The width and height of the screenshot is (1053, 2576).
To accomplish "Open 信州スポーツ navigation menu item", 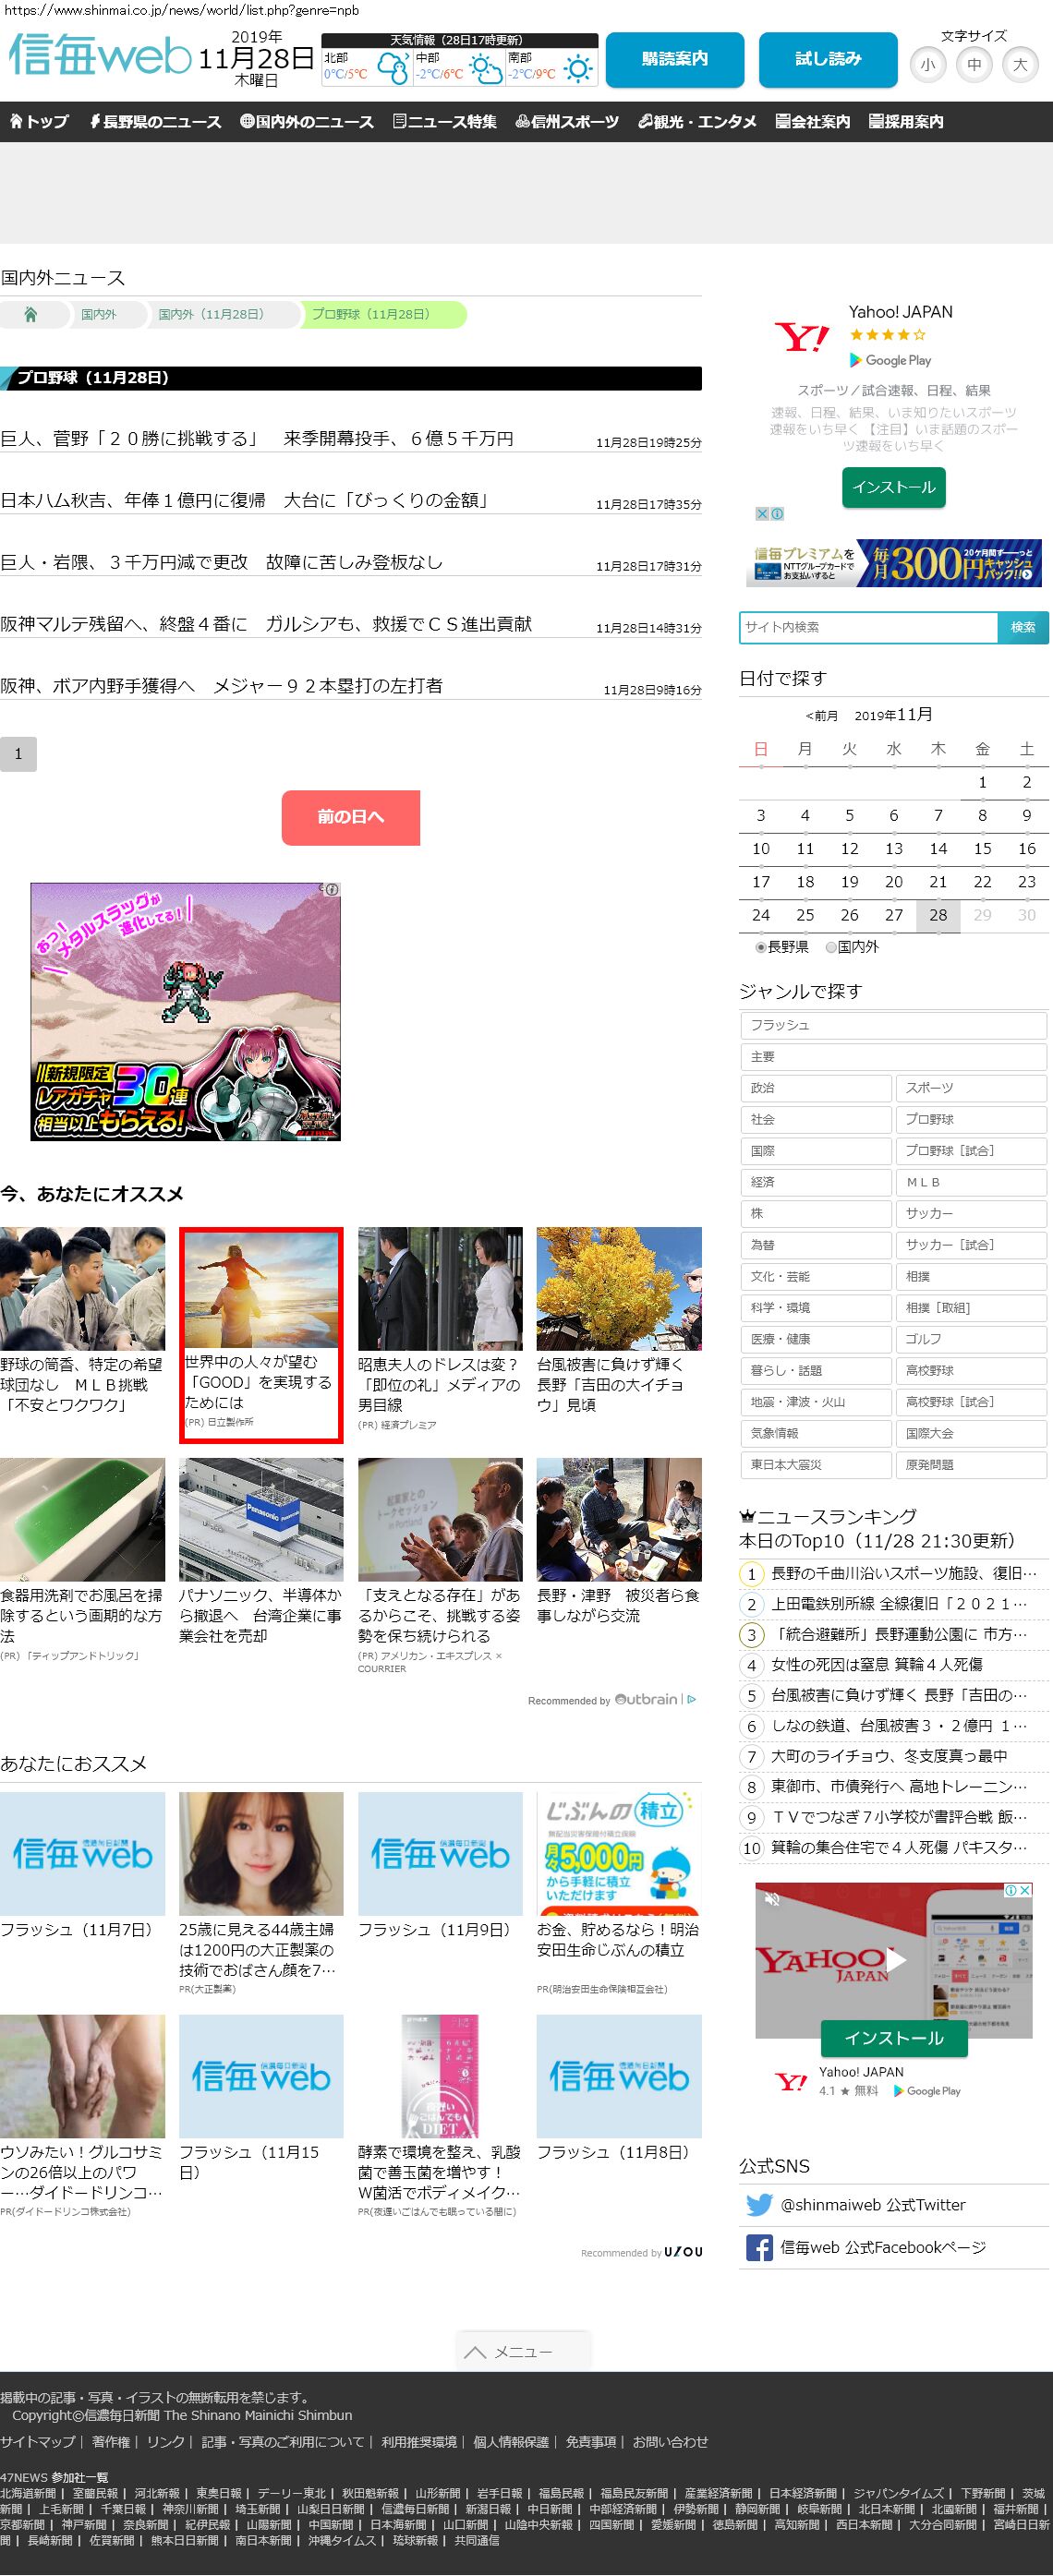I will point(566,122).
